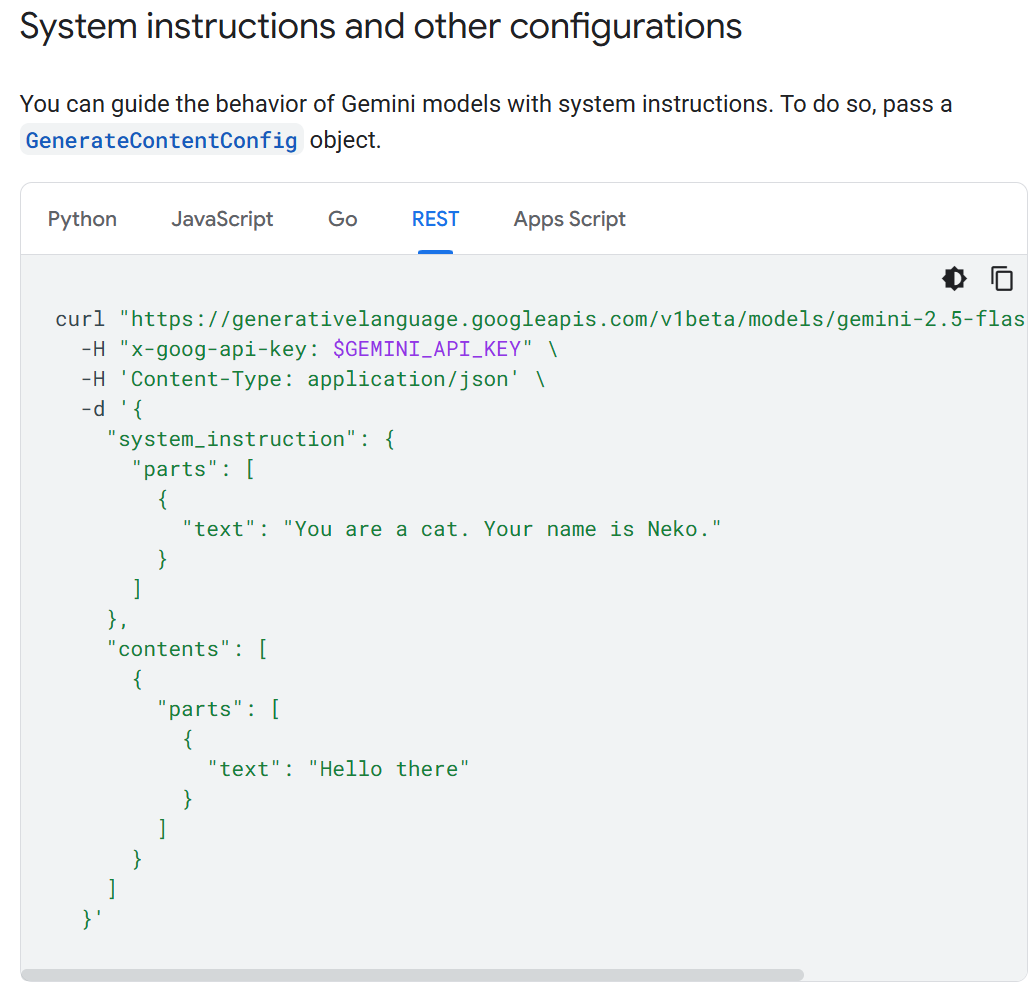
Task: Open the JavaScript code tab
Action: coord(222,219)
